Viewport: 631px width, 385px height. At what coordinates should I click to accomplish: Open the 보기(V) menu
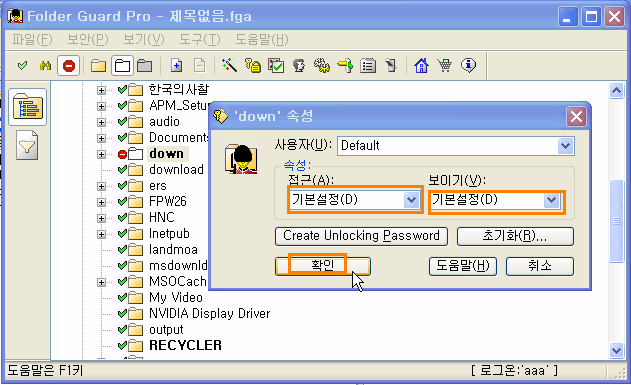click(x=144, y=39)
